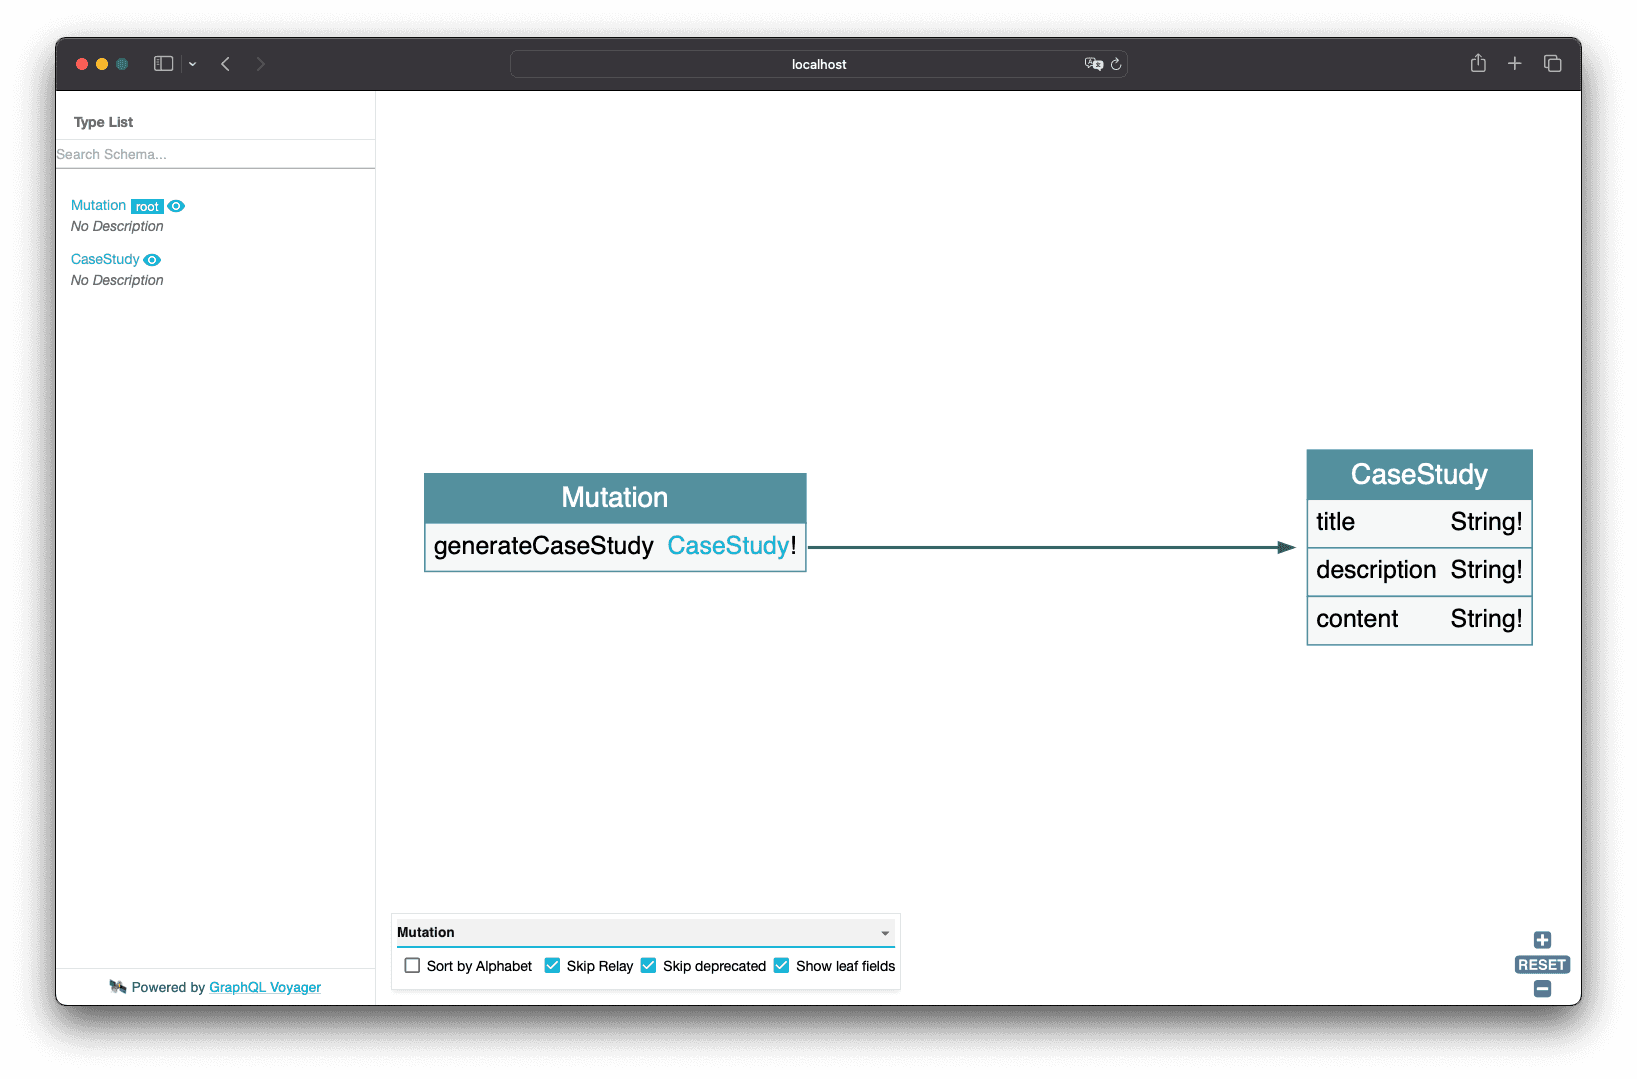
Task: Open a new tab with plus icon
Action: pos(1515,64)
